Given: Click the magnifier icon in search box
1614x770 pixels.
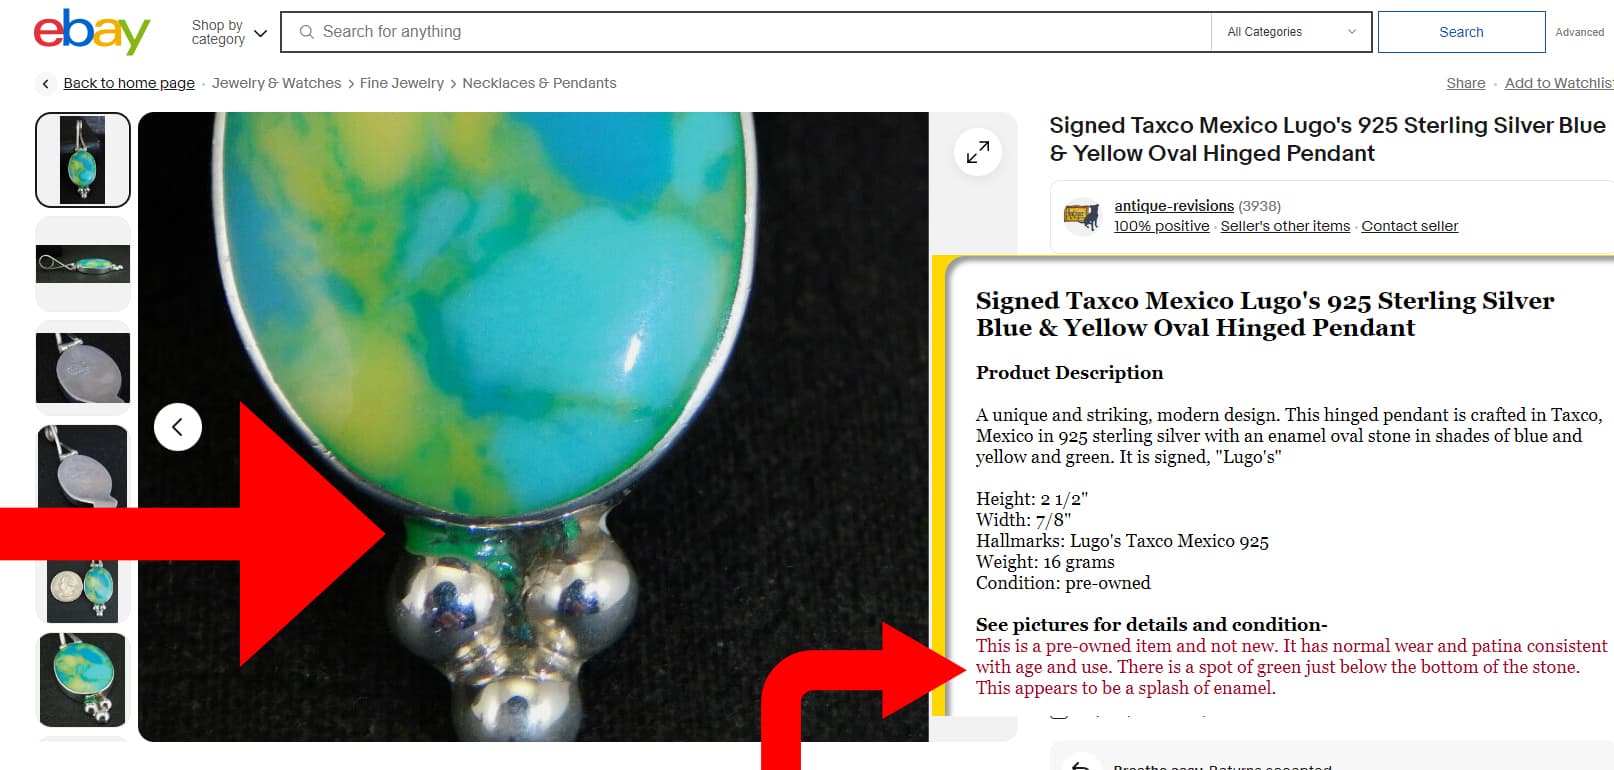Looking at the screenshot, I should pyautogui.click(x=306, y=32).
